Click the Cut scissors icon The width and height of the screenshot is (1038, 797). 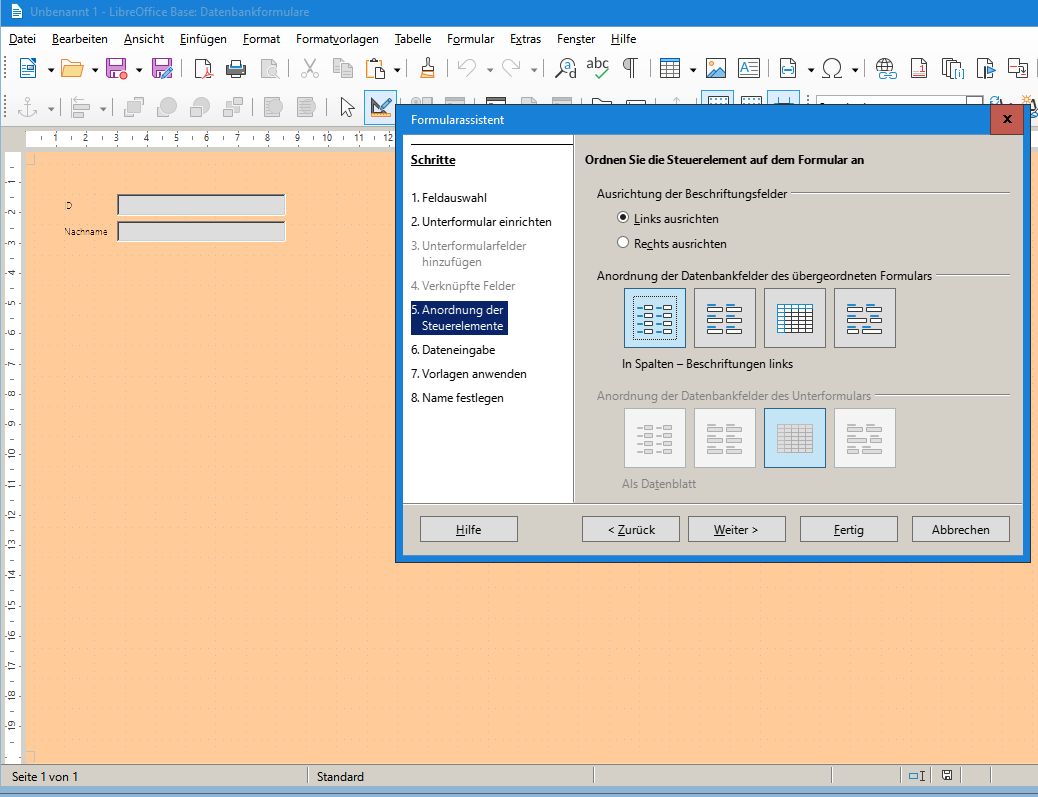pos(309,68)
